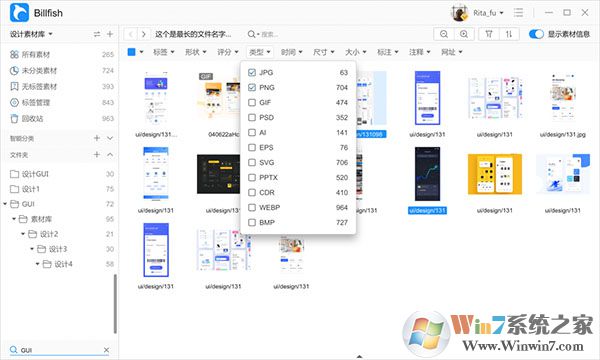Add a new library with plus icon
Screen dimensions: 600x360
click(x=110, y=34)
